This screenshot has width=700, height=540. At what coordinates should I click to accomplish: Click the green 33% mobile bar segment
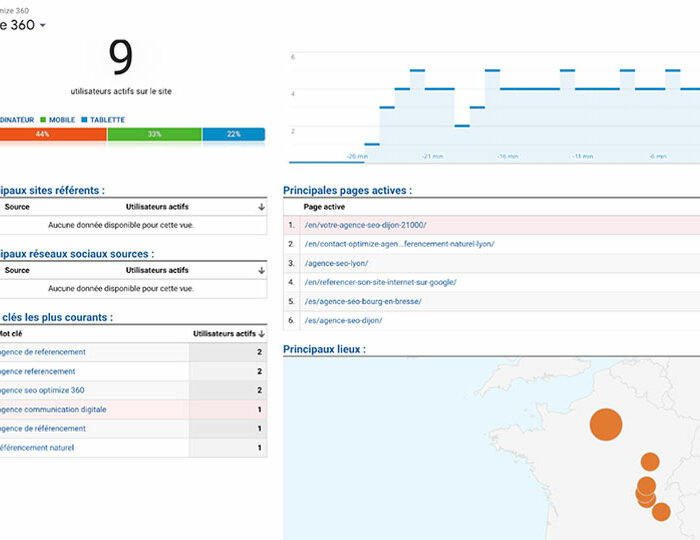click(x=154, y=134)
